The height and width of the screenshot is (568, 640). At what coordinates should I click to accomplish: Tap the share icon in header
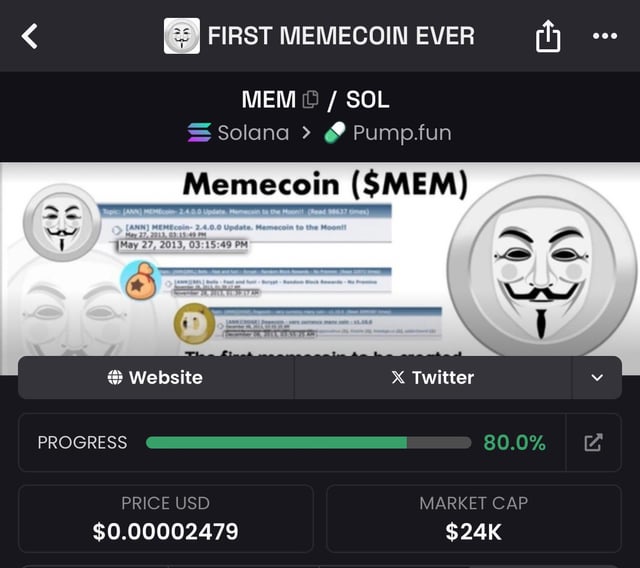pos(548,36)
